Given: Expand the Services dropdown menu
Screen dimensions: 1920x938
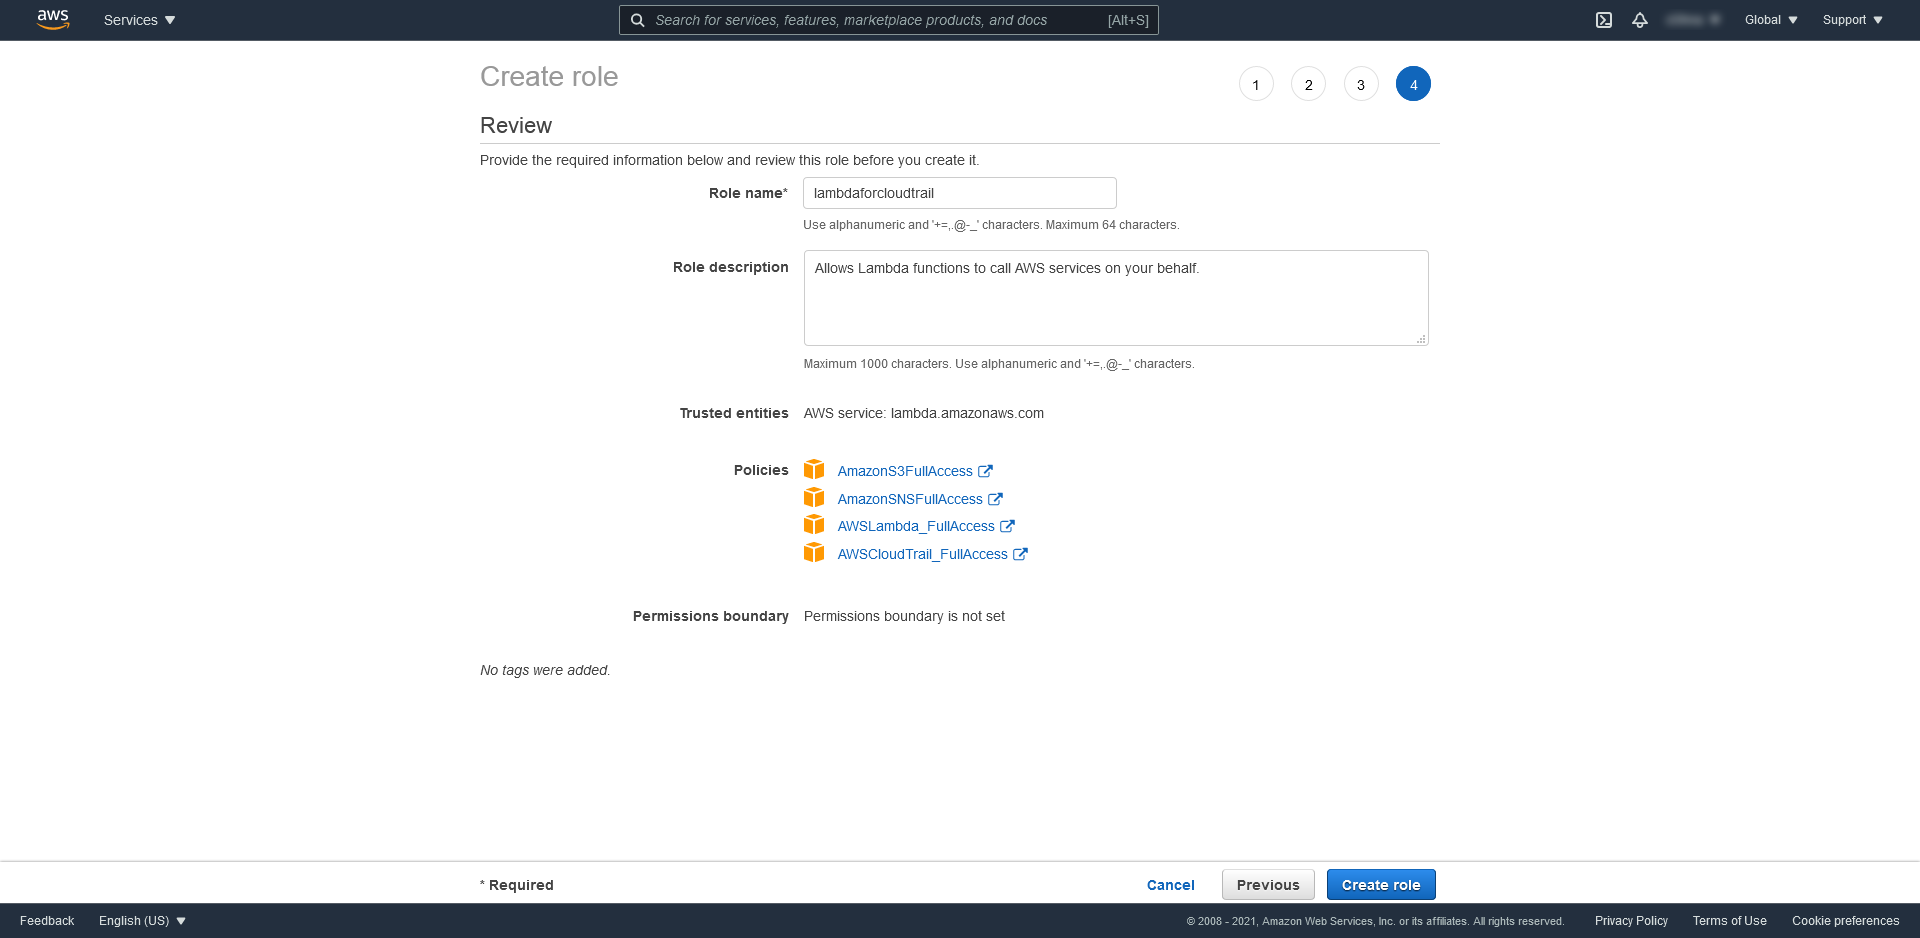Looking at the screenshot, I should pos(139,20).
